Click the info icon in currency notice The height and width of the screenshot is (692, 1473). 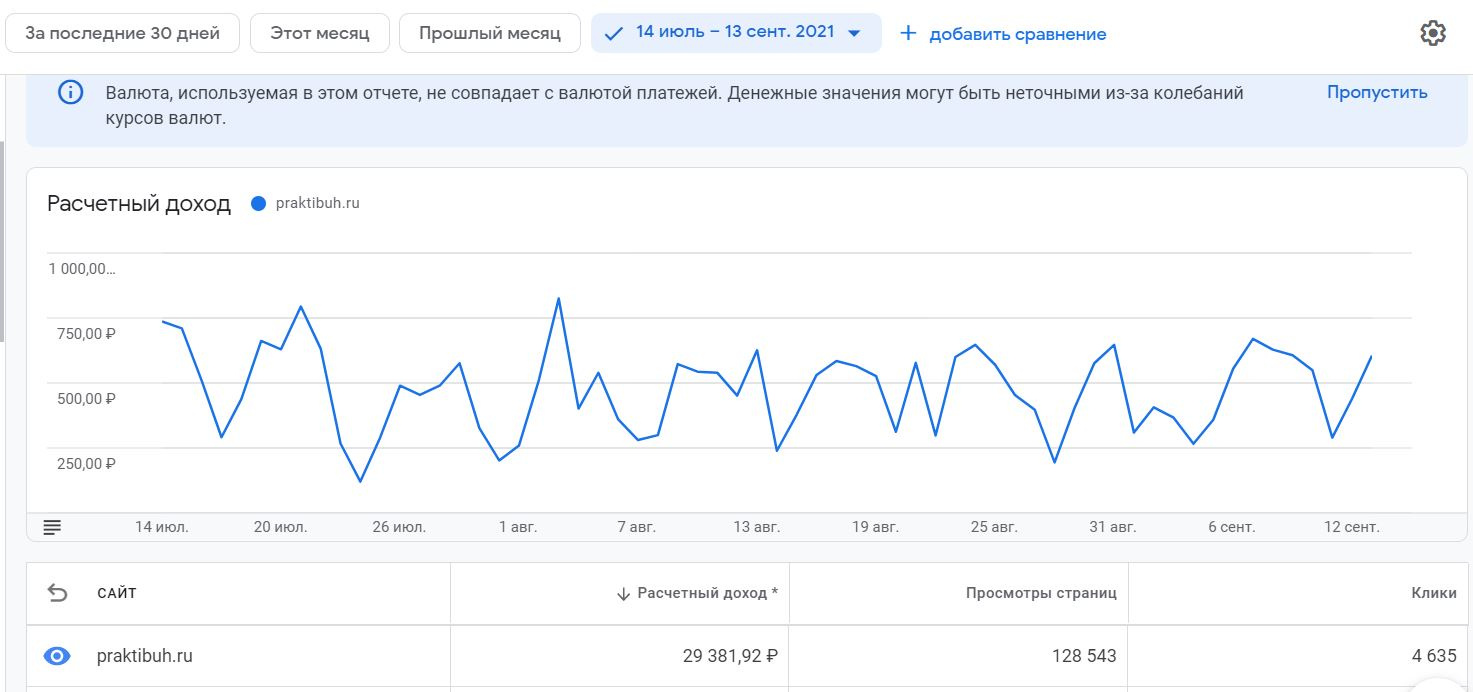(x=70, y=93)
